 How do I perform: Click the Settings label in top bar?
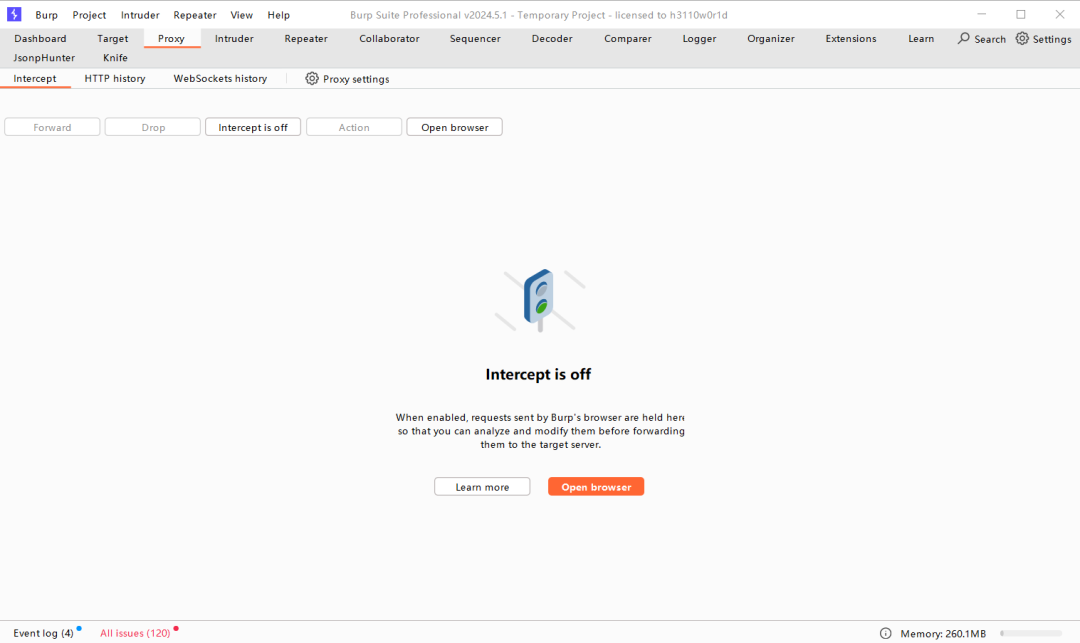(x=1052, y=39)
